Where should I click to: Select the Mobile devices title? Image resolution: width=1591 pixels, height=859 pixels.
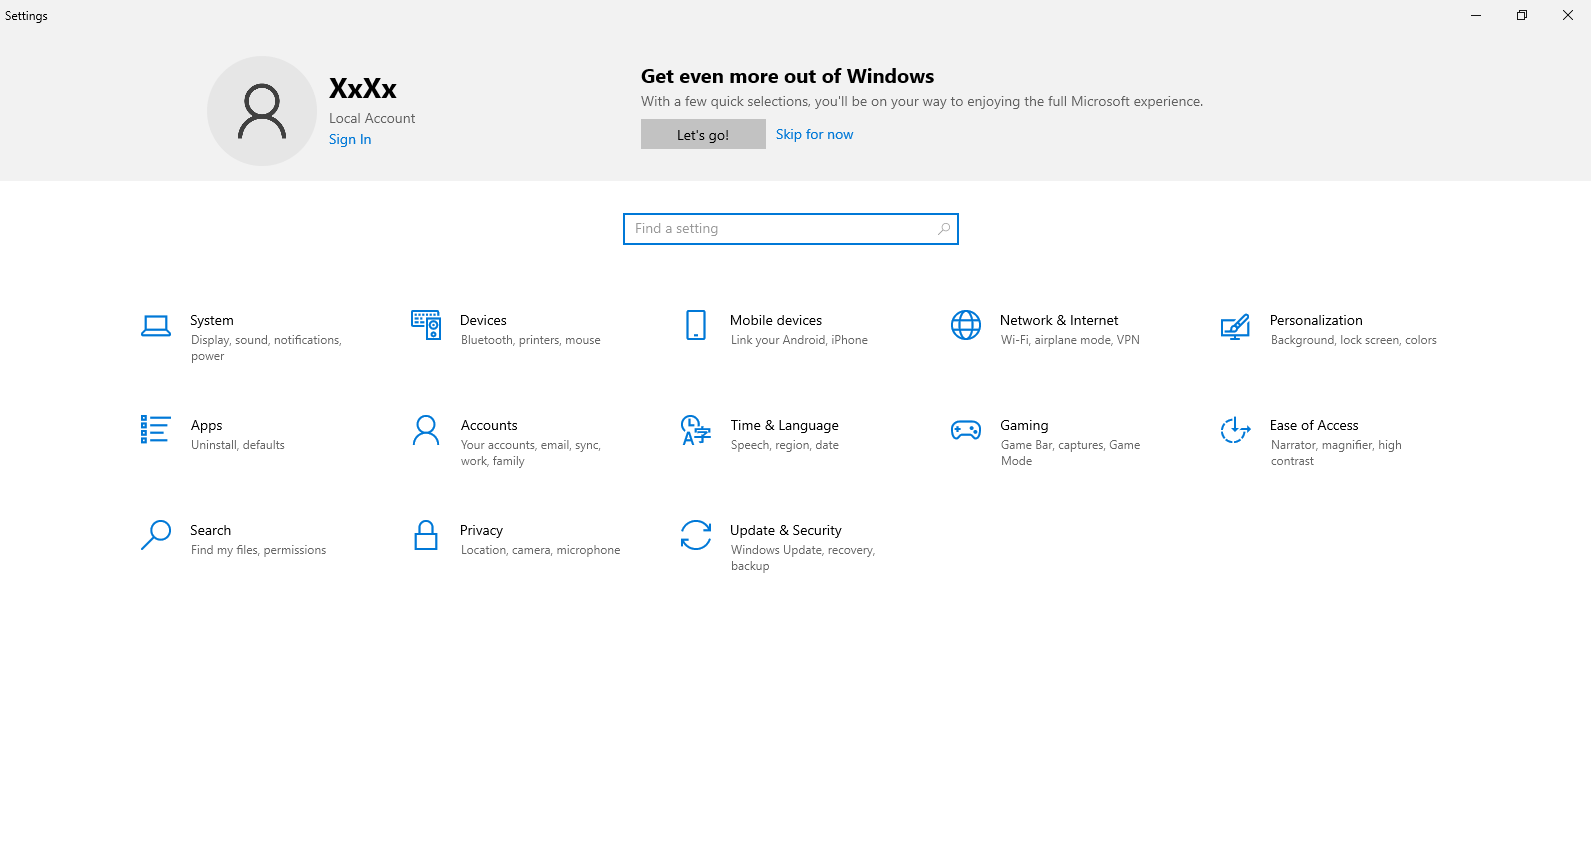tap(776, 320)
